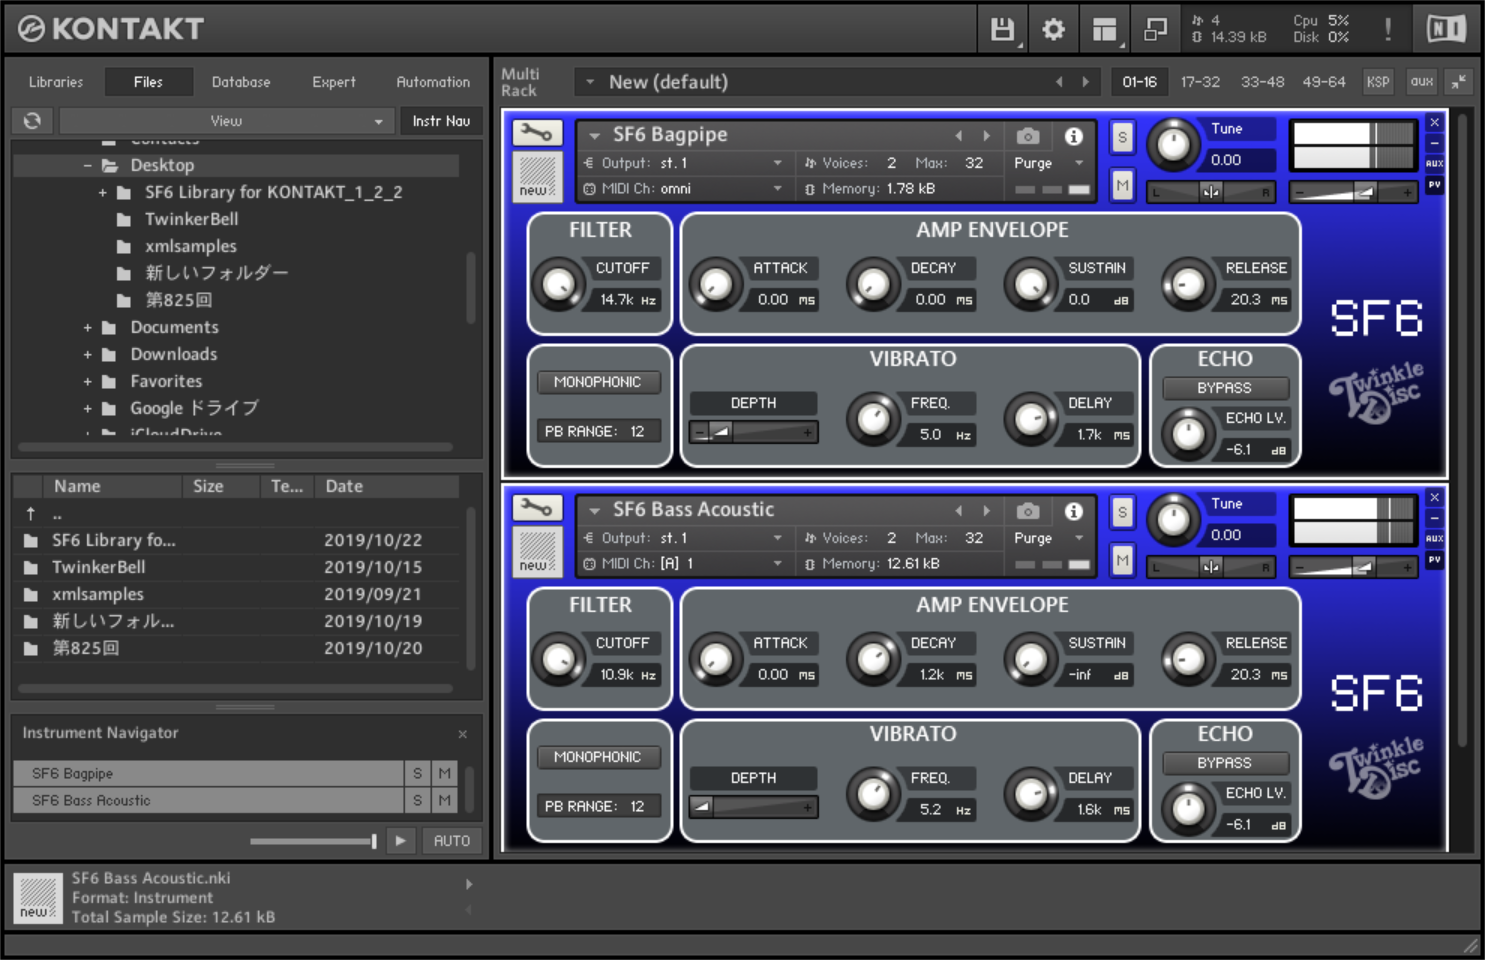Click the snapshot camera icon for SF6 Bass Acoustic
The width and height of the screenshot is (1485, 960).
1028,511
